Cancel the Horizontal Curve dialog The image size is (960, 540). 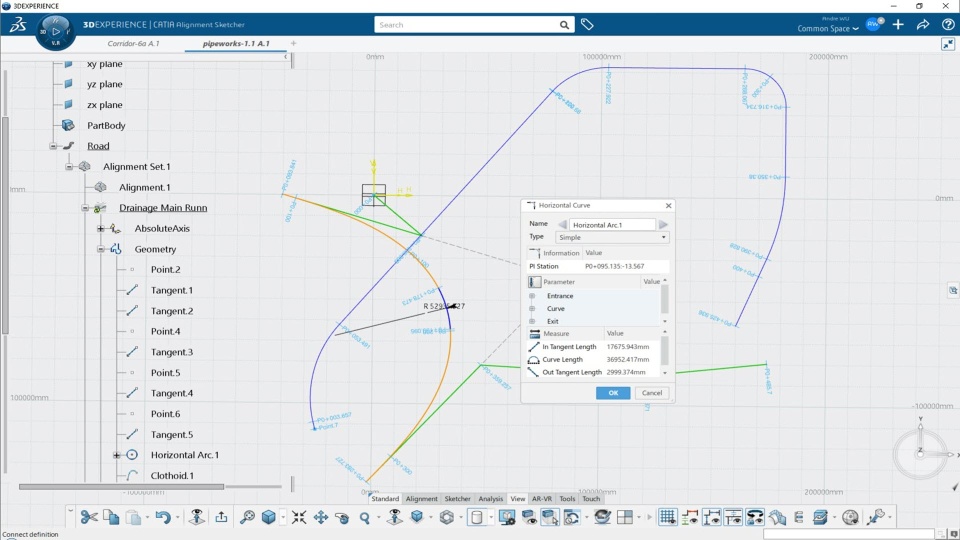pyautogui.click(x=651, y=393)
